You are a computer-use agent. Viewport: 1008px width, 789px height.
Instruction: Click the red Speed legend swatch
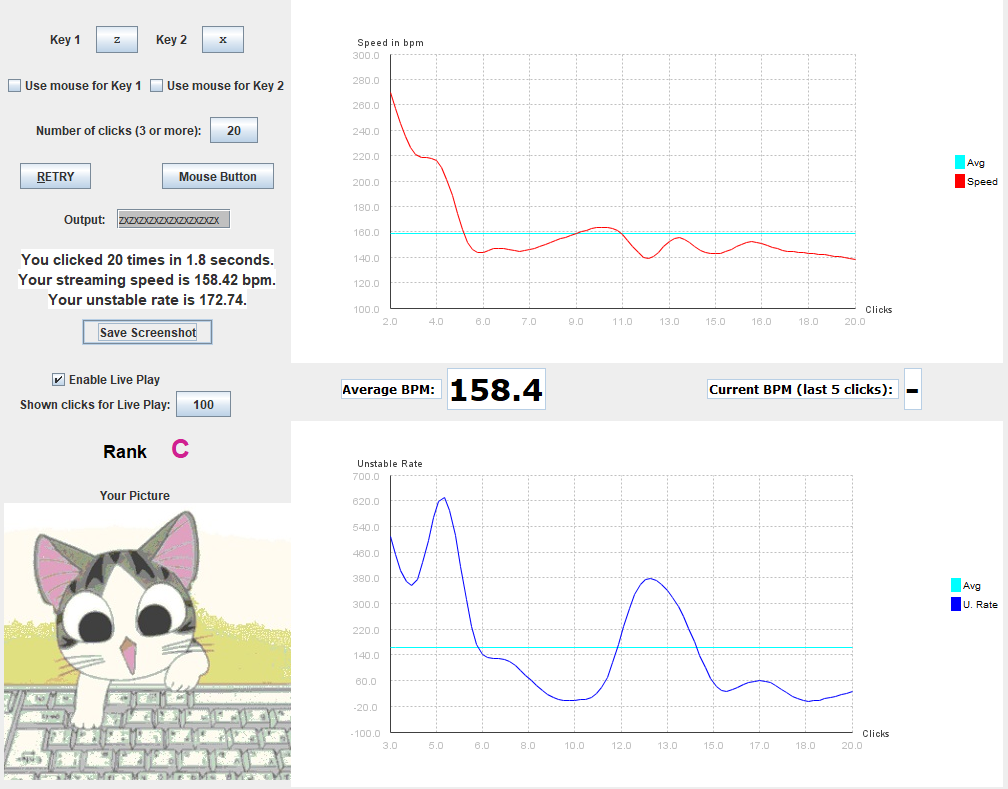click(x=960, y=181)
